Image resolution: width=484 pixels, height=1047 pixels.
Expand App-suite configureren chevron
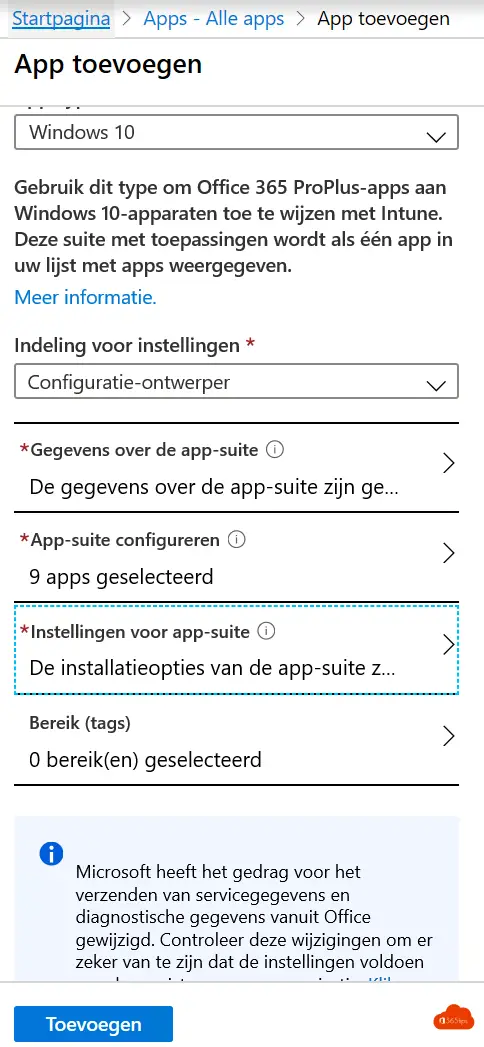pyautogui.click(x=449, y=554)
